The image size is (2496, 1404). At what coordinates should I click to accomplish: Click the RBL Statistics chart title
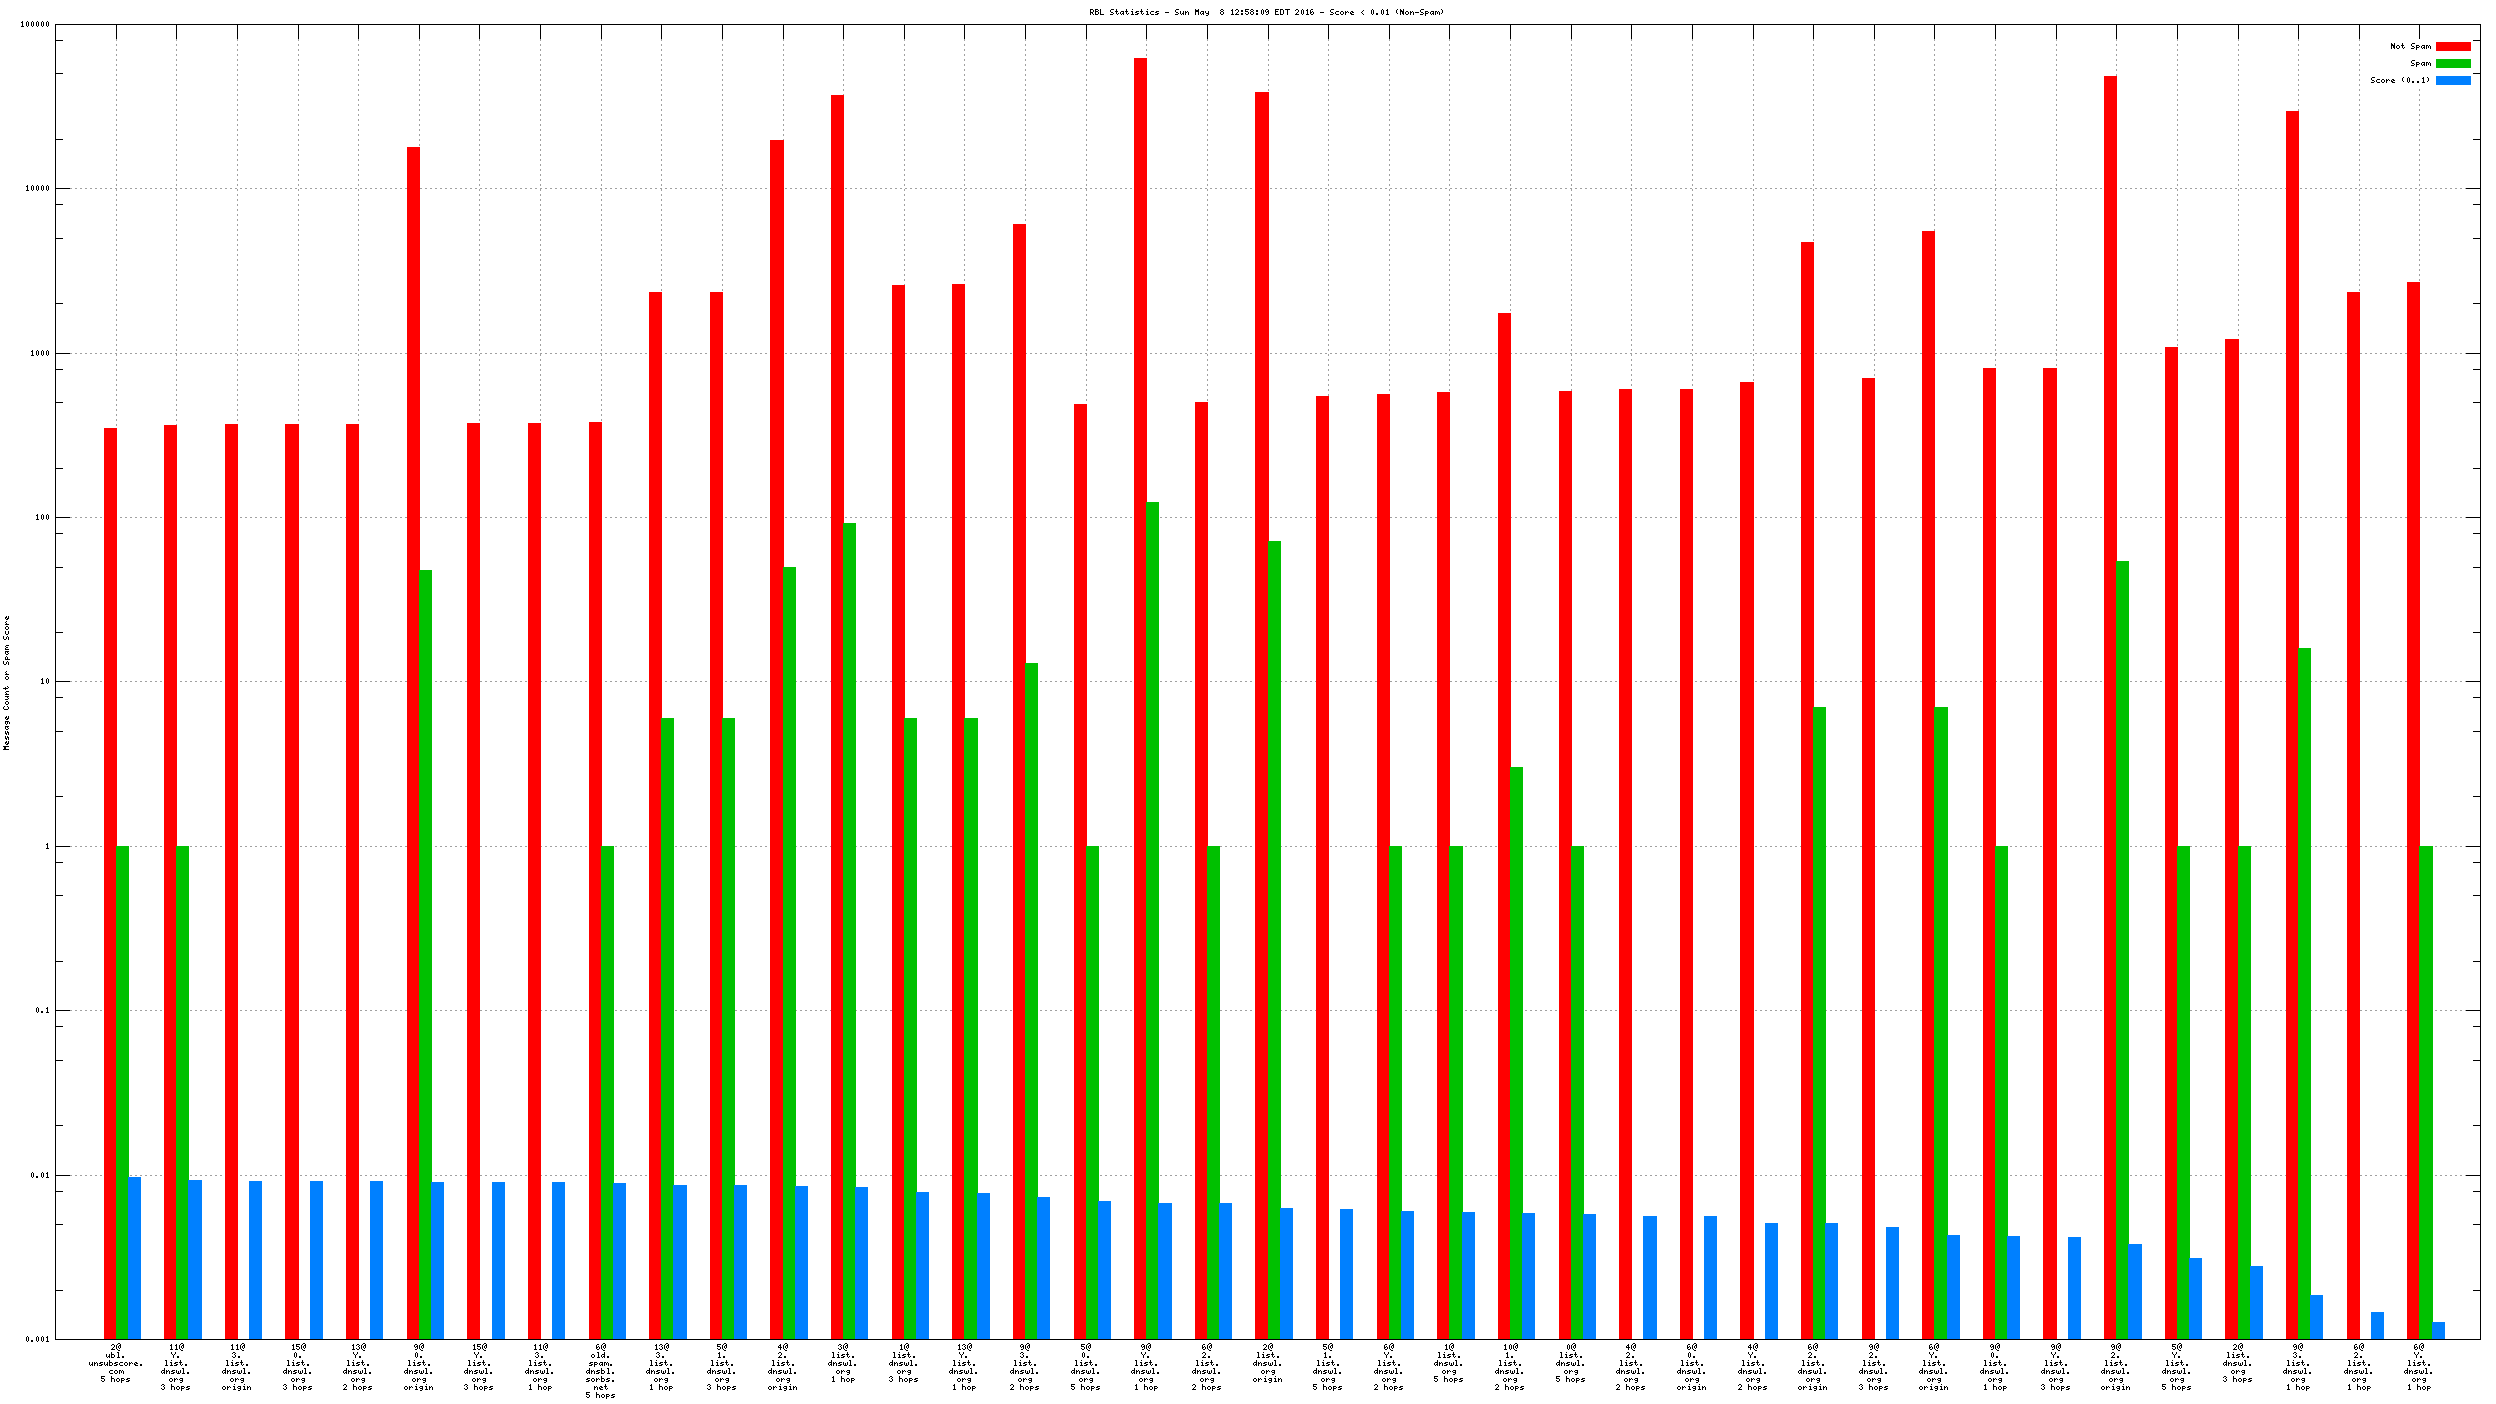(x=1266, y=12)
